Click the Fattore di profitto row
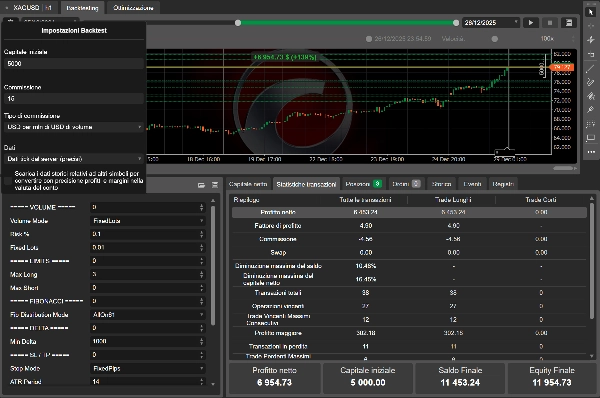Viewport: 600px width, 398px height. pos(409,226)
